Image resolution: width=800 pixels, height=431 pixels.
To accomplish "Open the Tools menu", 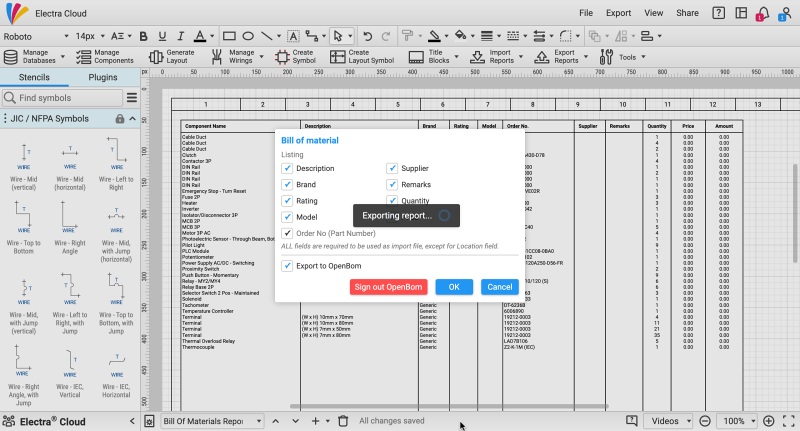I will [622, 57].
